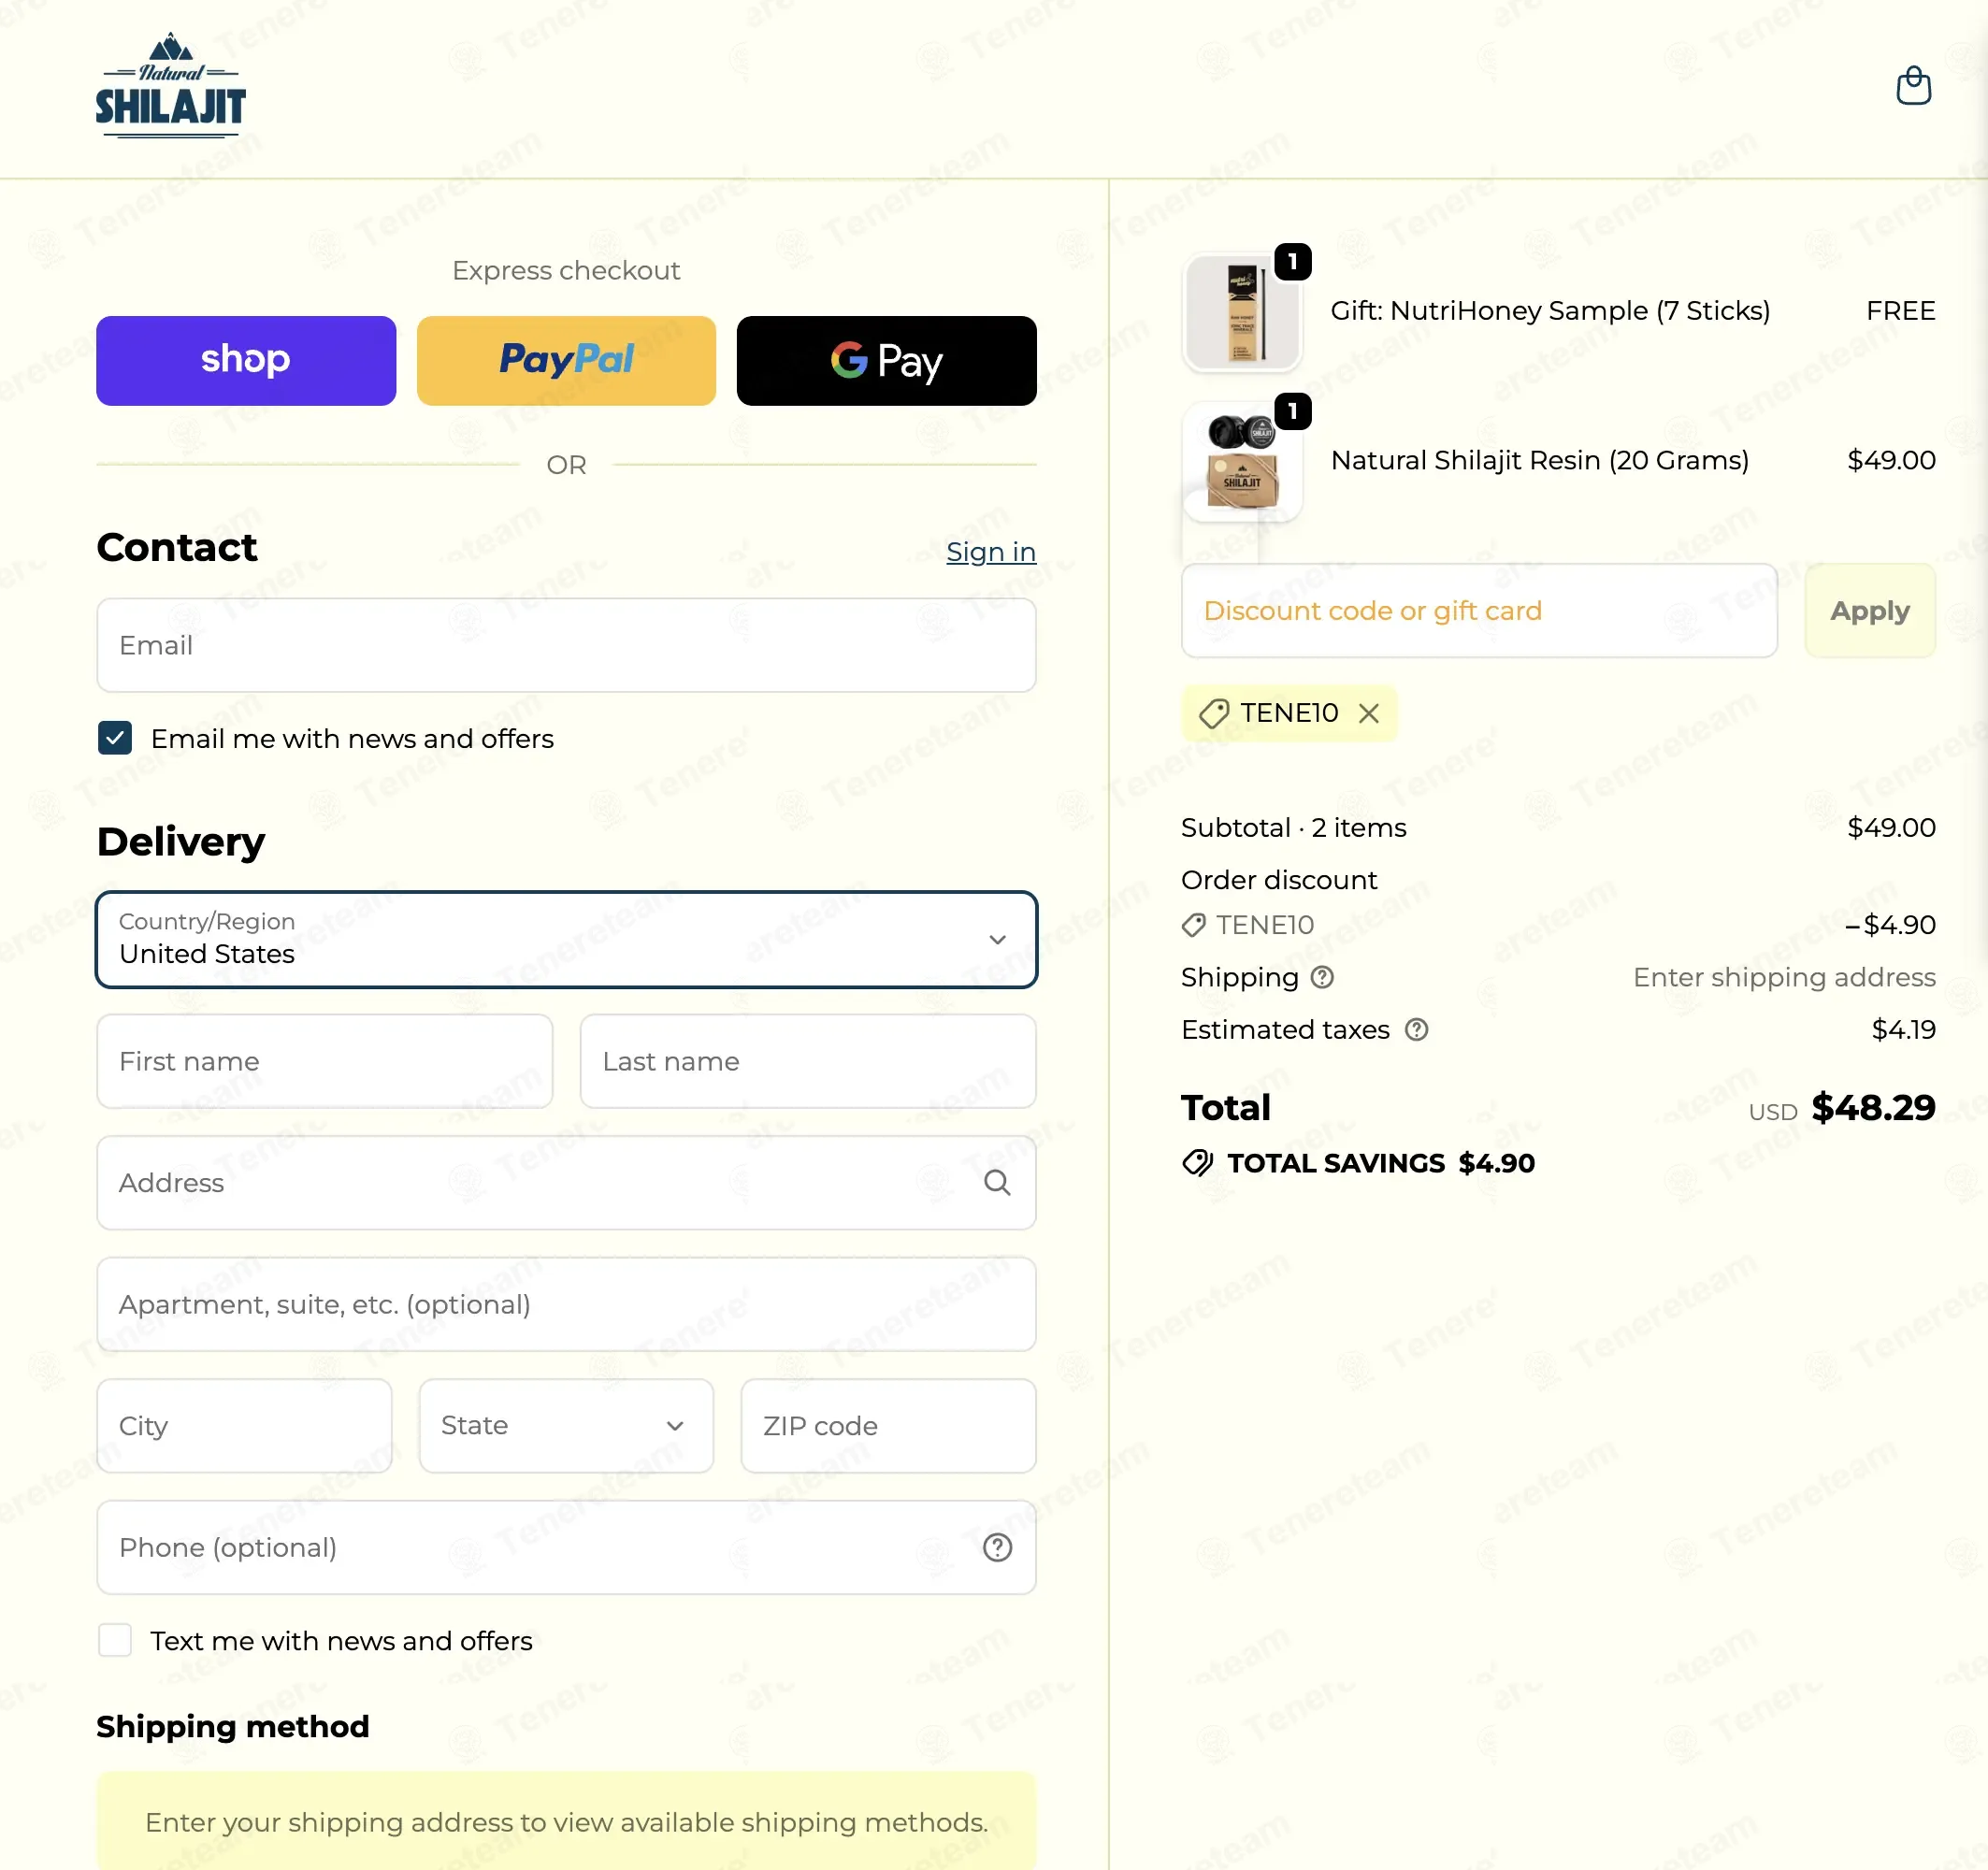Click the Discount code or gift card field
This screenshot has height=1870, width=1988.
click(x=1479, y=610)
